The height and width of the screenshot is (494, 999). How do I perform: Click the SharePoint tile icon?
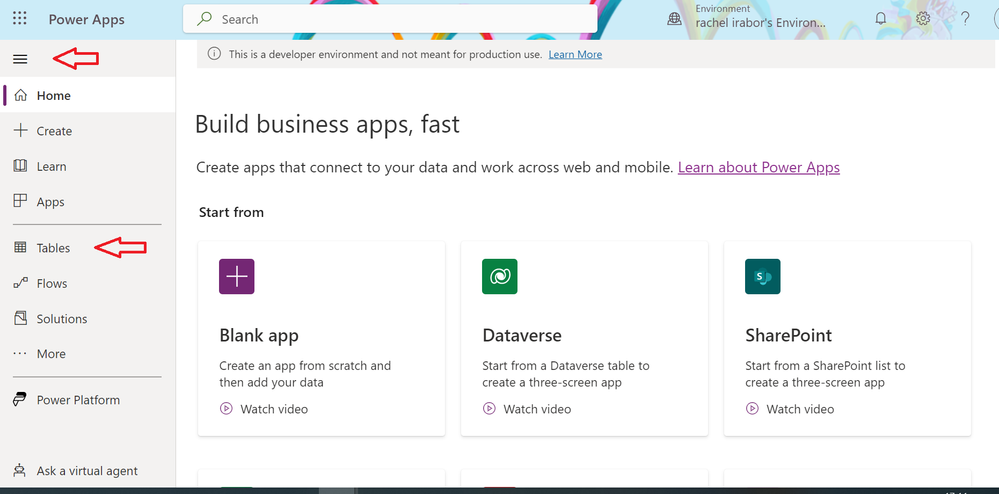tap(763, 277)
